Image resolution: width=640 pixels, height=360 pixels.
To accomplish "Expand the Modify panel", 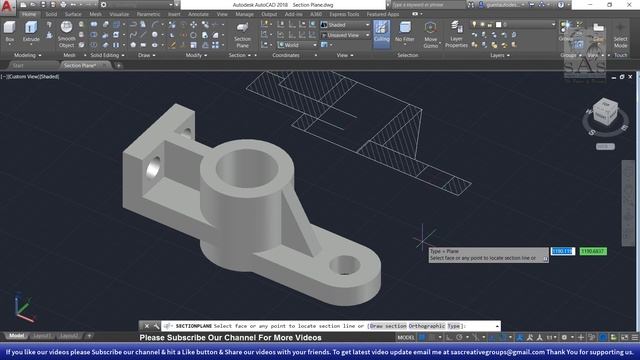I will [x=196, y=55].
